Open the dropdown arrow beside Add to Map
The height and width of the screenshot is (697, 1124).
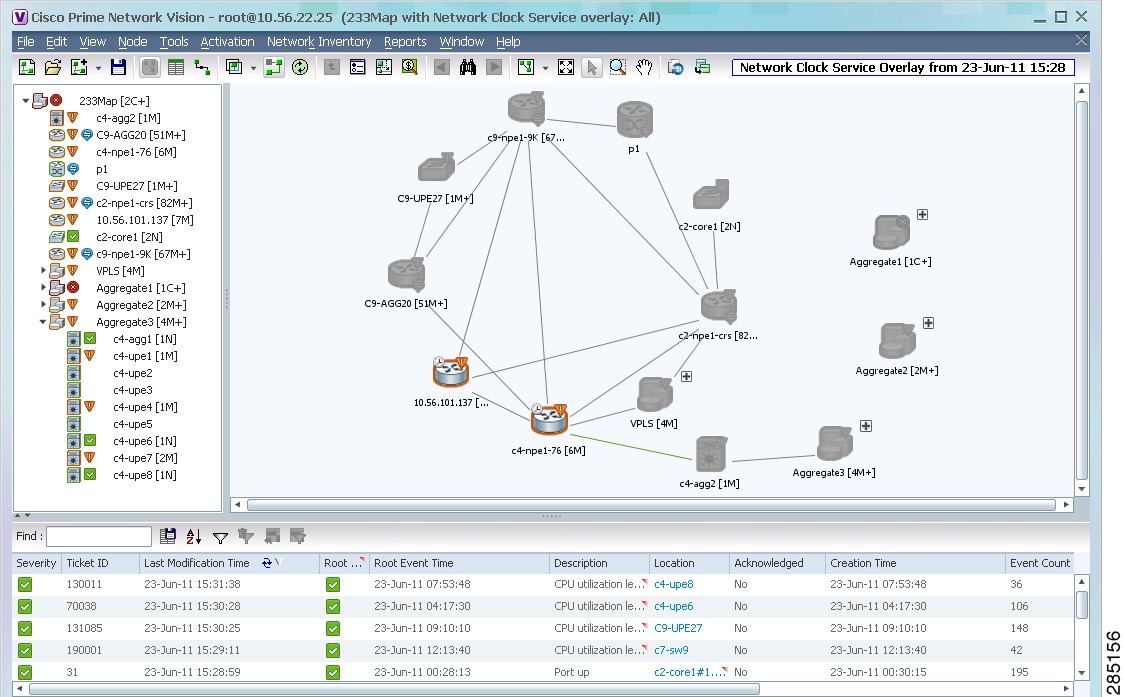tap(98, 68)
